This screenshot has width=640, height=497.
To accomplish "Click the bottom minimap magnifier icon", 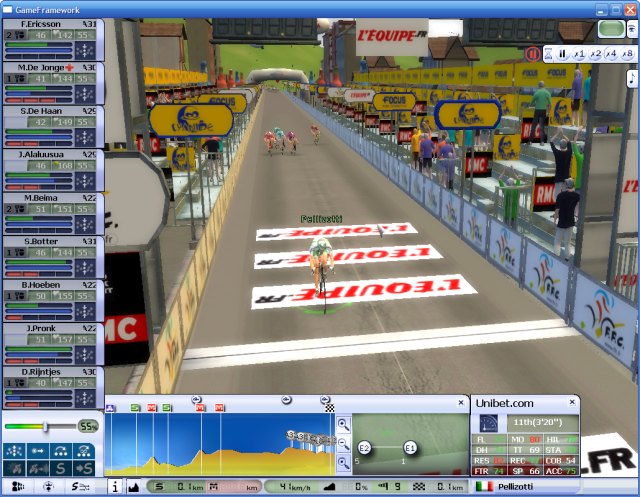I will click(343, 463).
